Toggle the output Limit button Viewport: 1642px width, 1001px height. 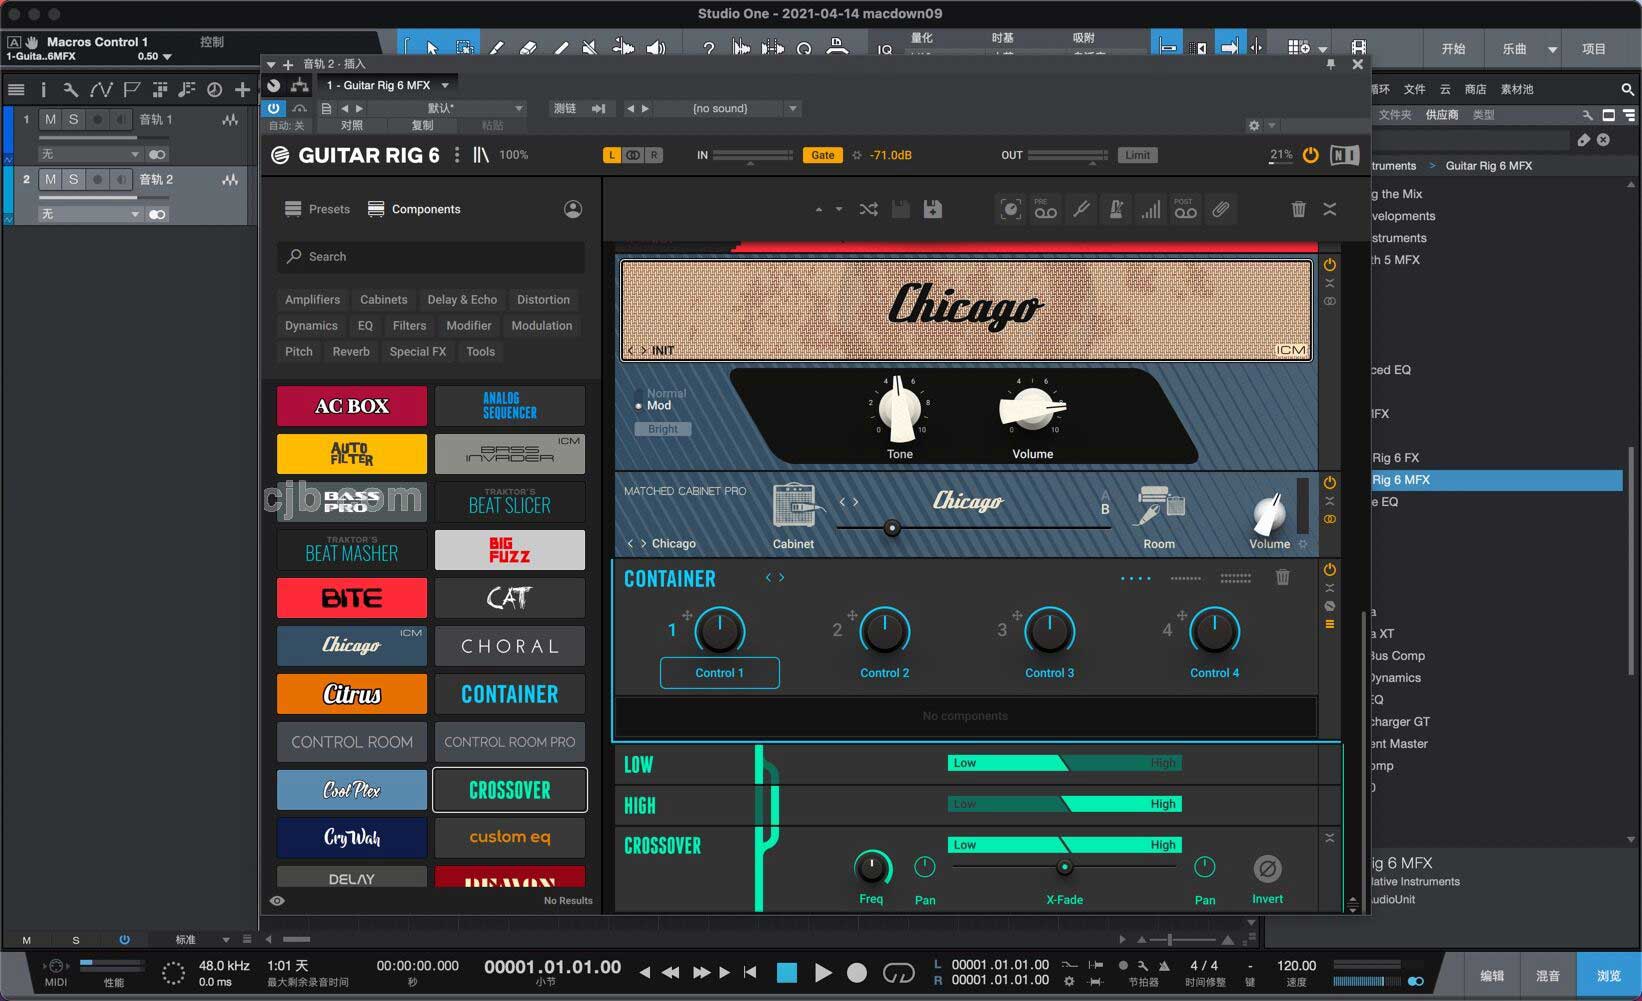coord(1137,155)
